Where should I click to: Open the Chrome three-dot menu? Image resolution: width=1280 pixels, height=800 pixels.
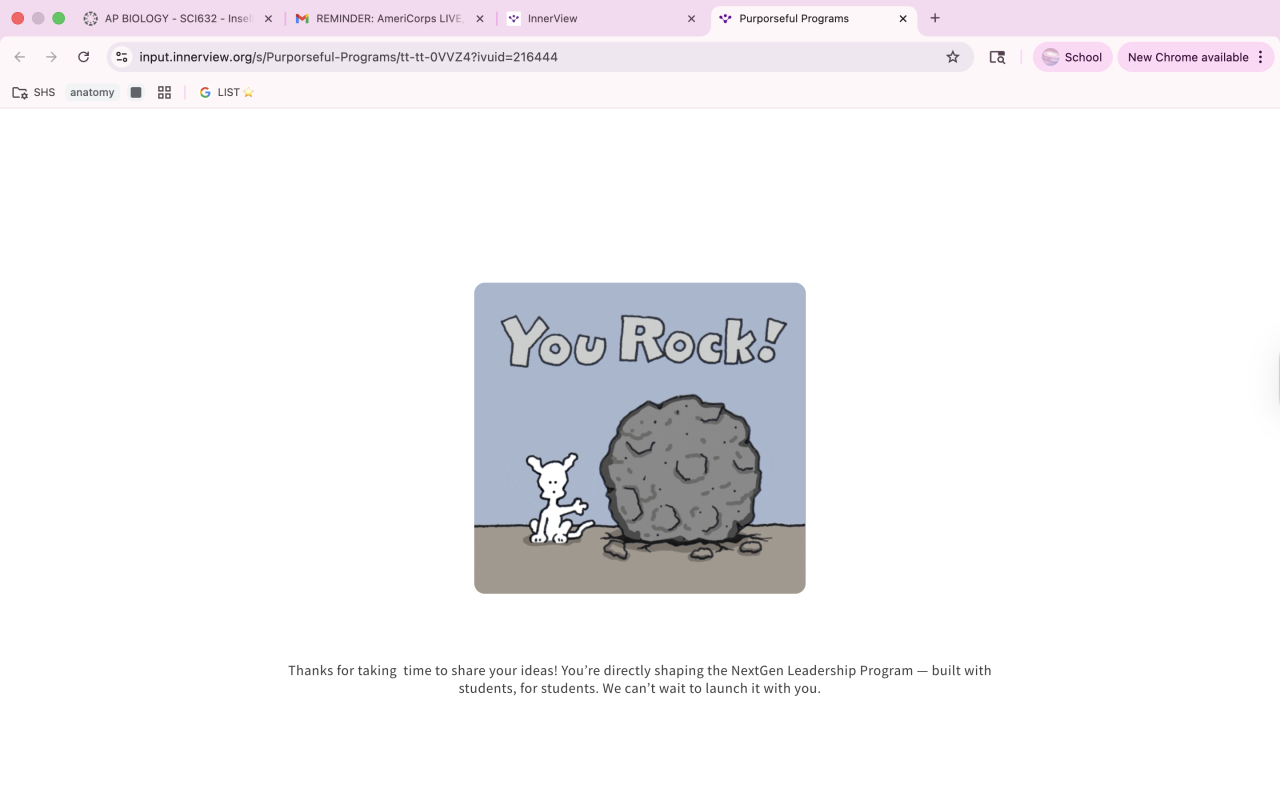[x=1261, y=57]
